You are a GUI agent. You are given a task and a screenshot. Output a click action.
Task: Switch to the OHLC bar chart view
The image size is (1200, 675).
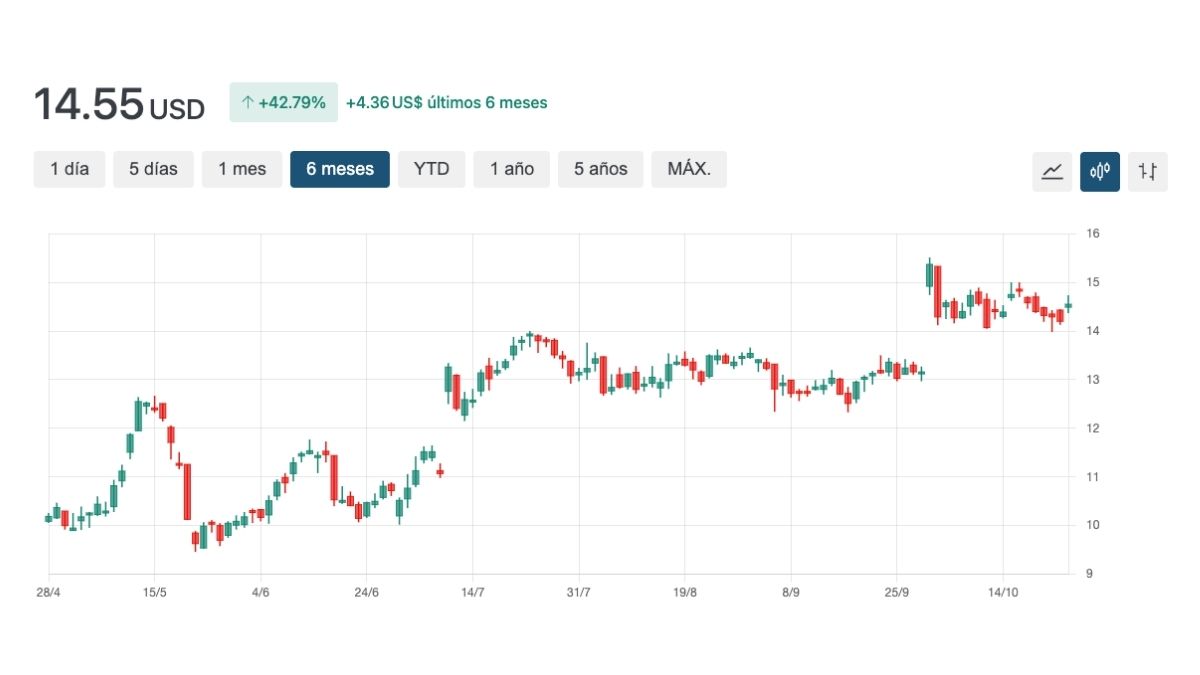[x=1147, y=171]
